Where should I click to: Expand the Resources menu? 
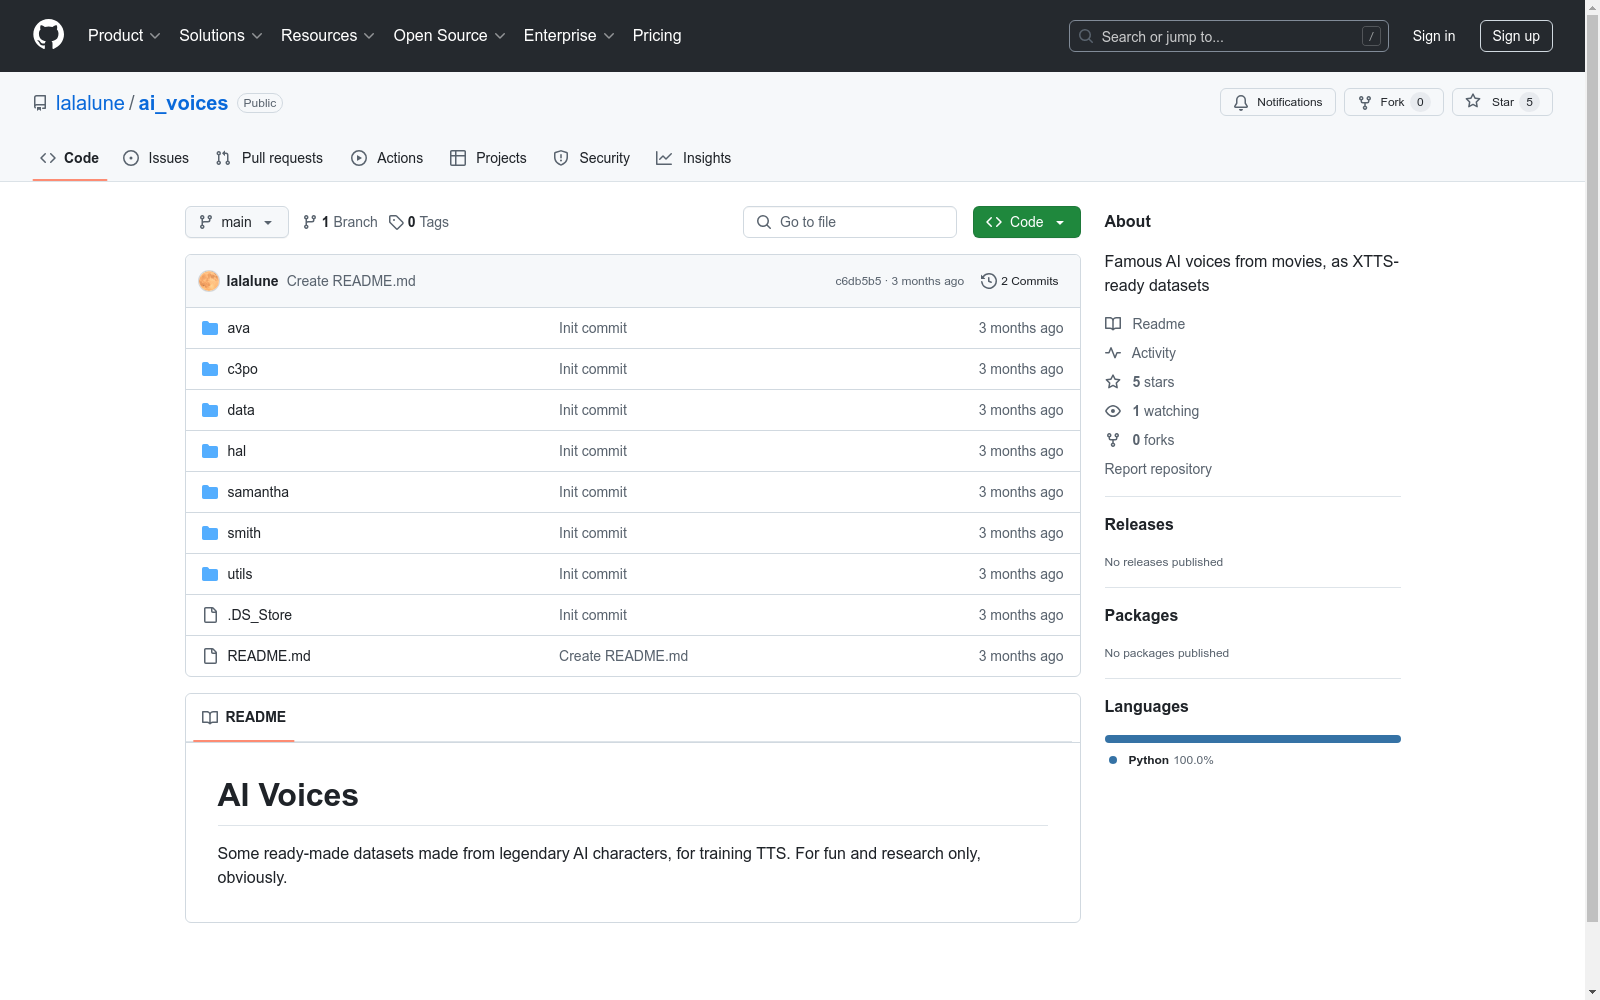(328, 36)
